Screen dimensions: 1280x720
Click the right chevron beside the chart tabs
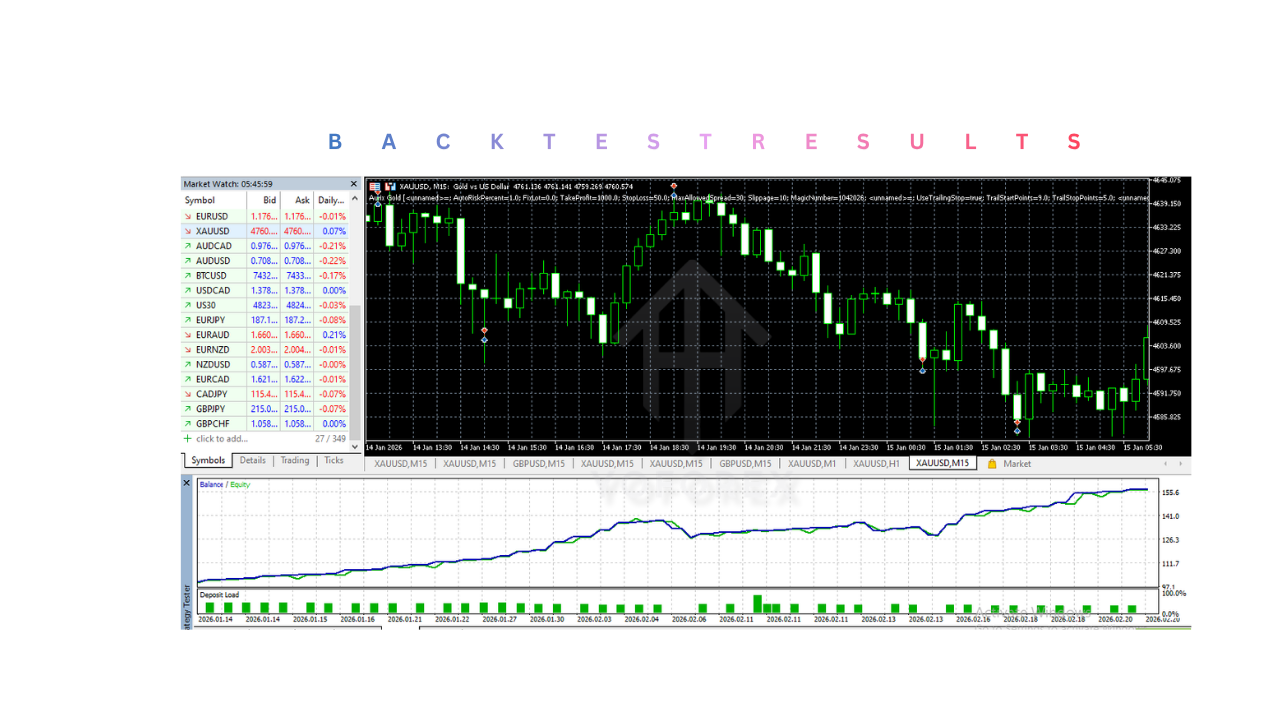(1180, 463)
